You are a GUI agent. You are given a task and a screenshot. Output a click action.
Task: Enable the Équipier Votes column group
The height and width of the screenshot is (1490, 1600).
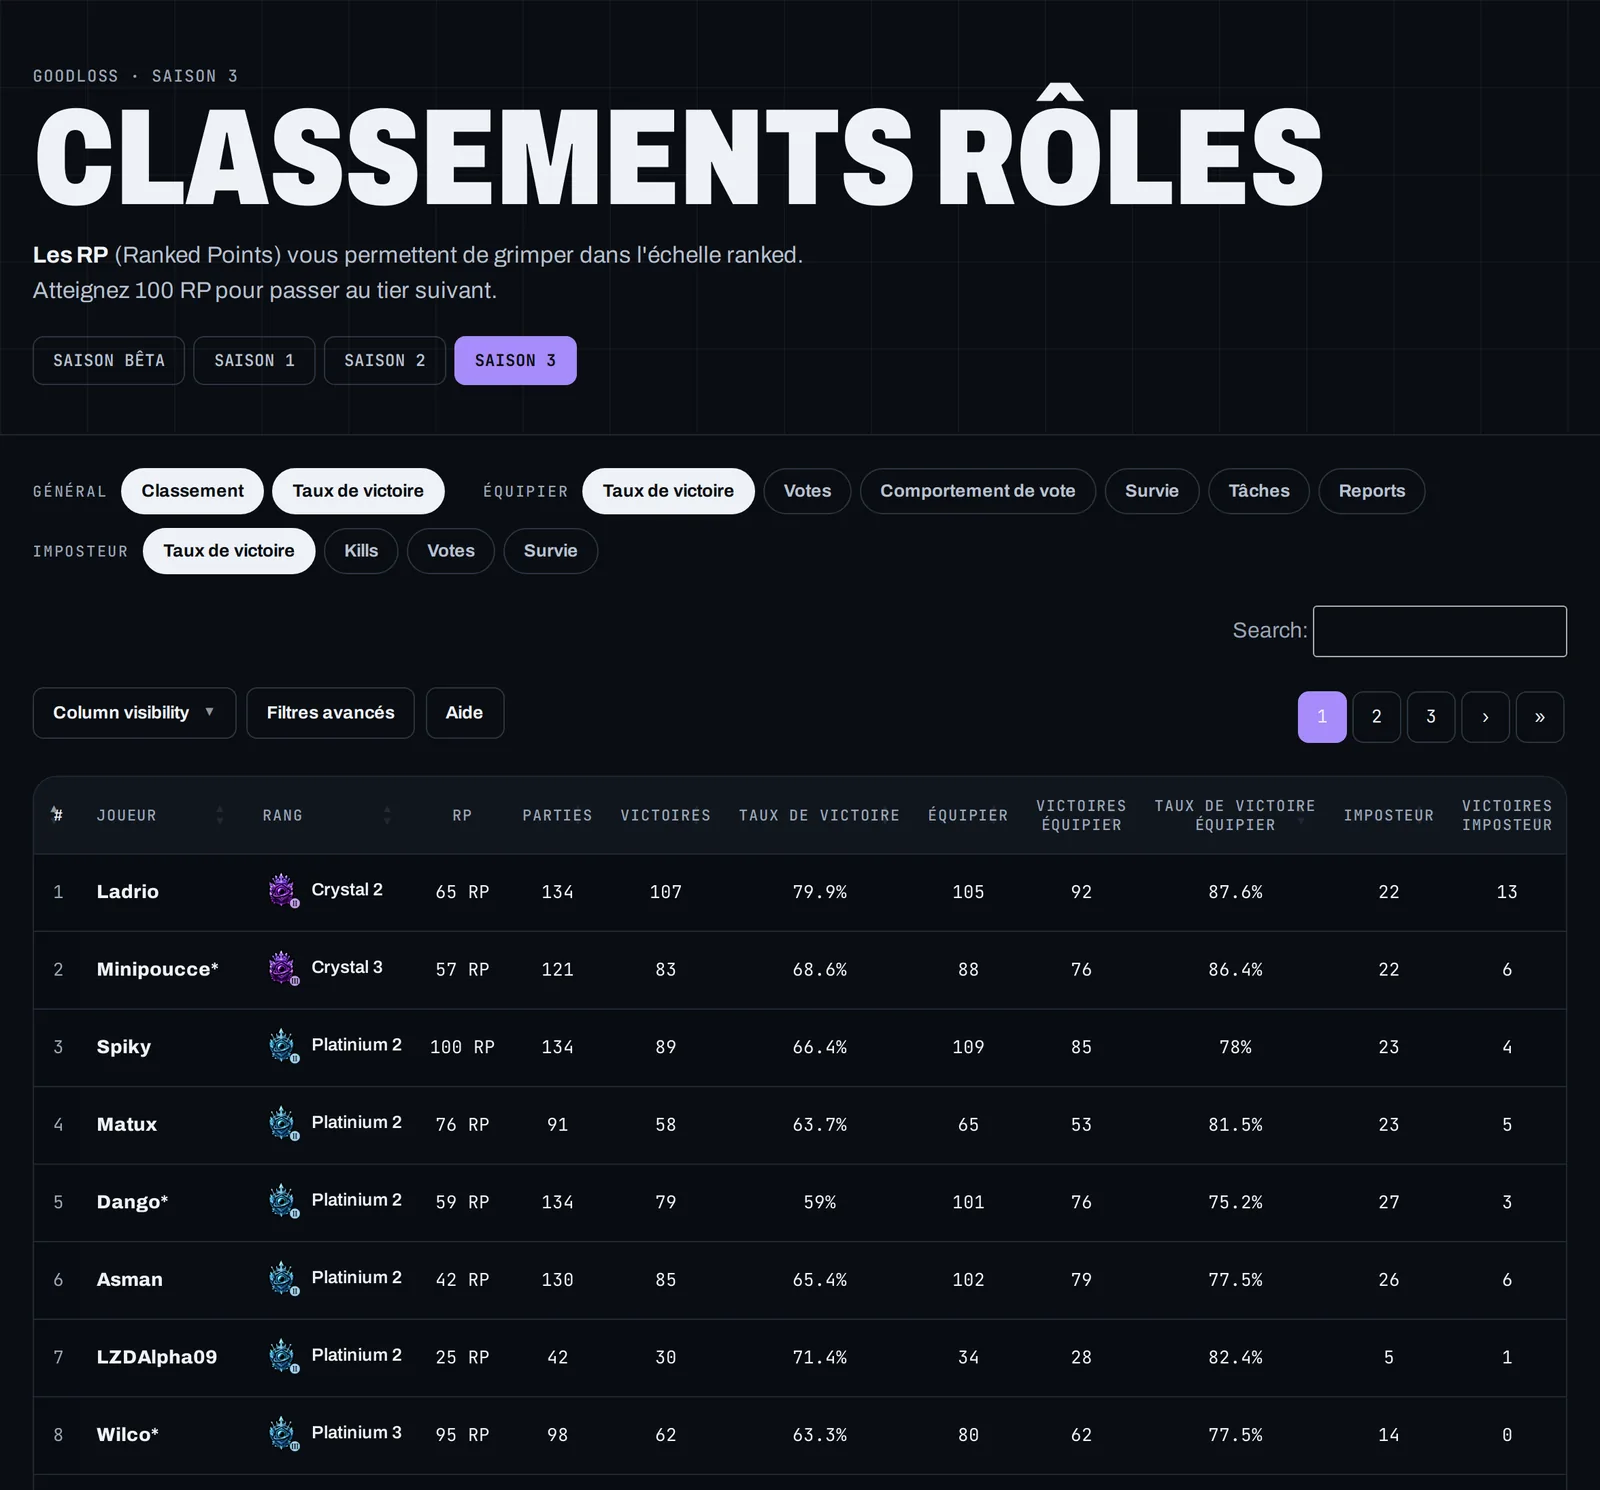[x=807, y=491]
